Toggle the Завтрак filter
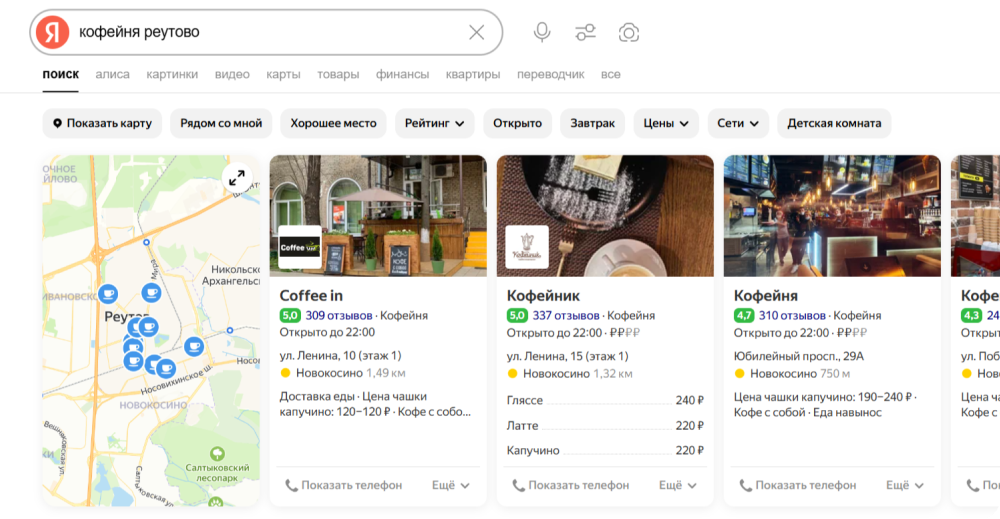 (x=592, y=123)
